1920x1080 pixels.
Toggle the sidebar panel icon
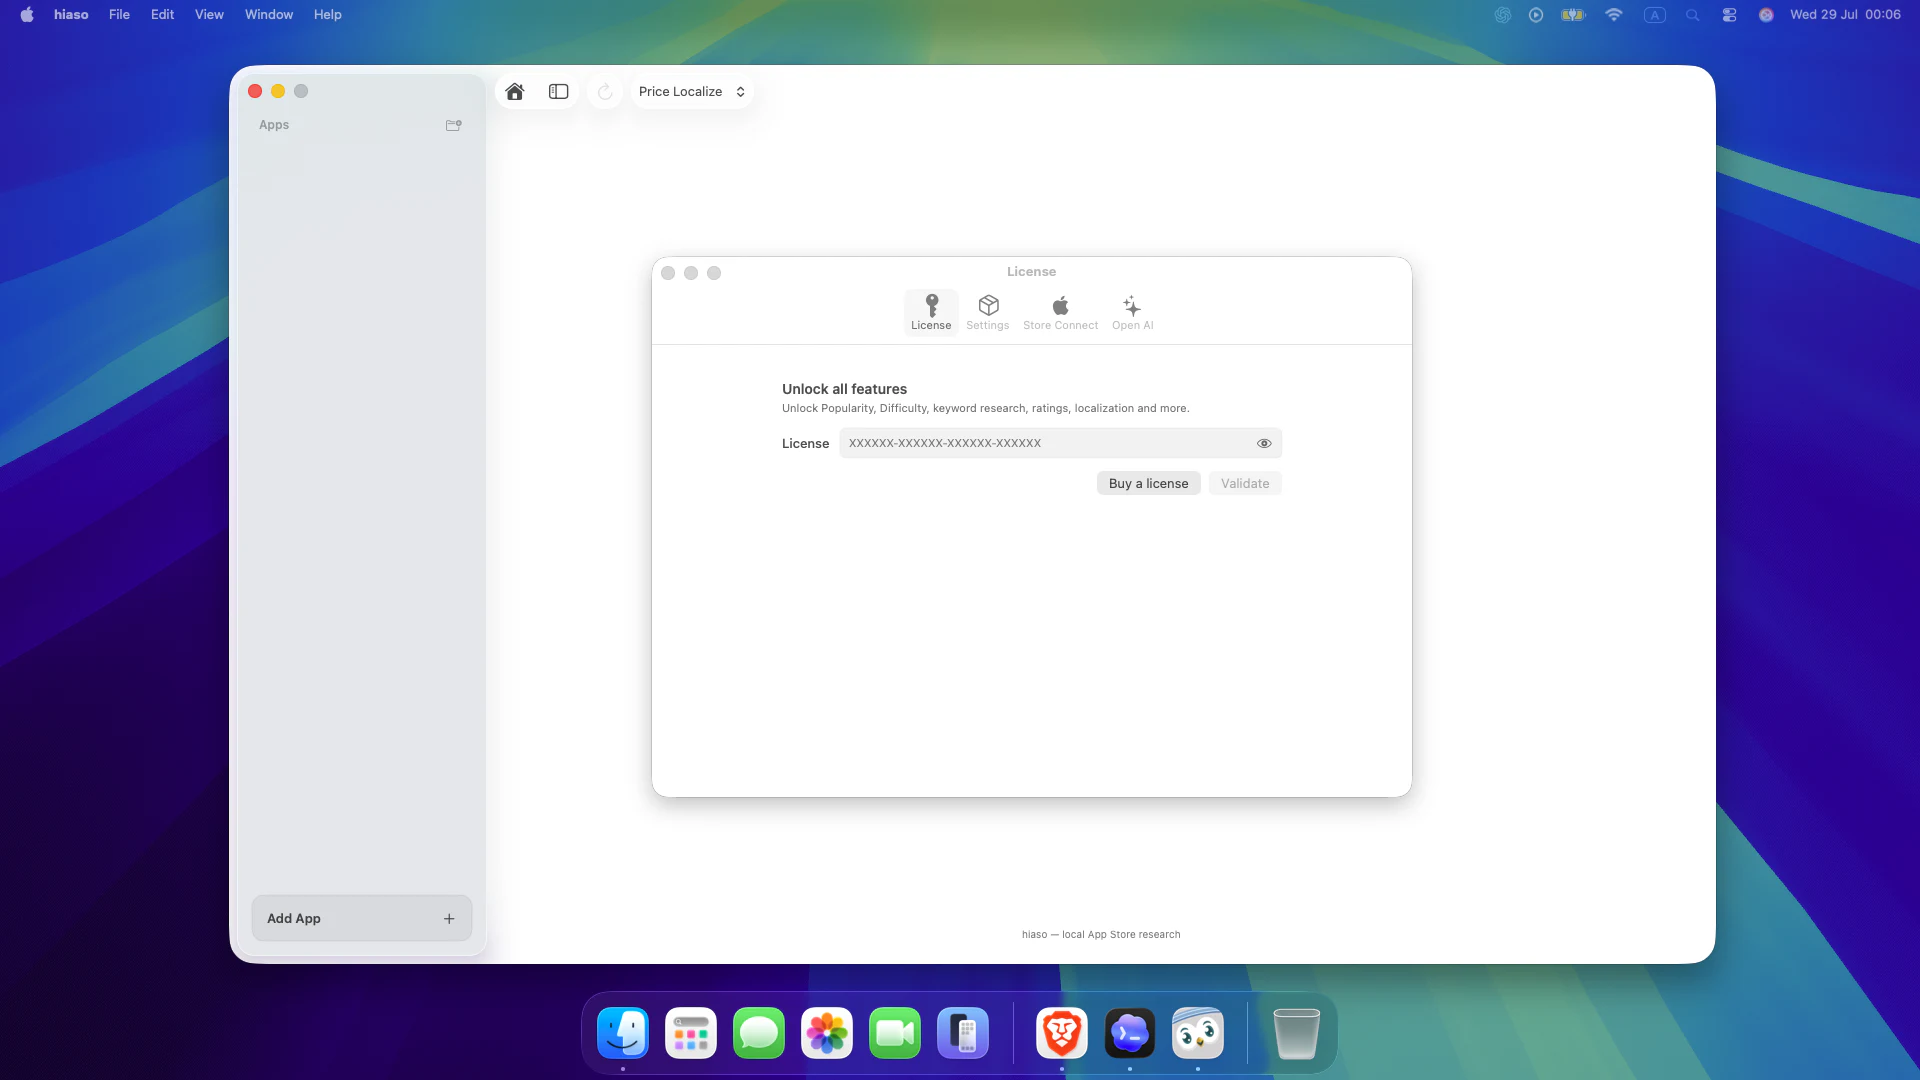pos(559,92)
